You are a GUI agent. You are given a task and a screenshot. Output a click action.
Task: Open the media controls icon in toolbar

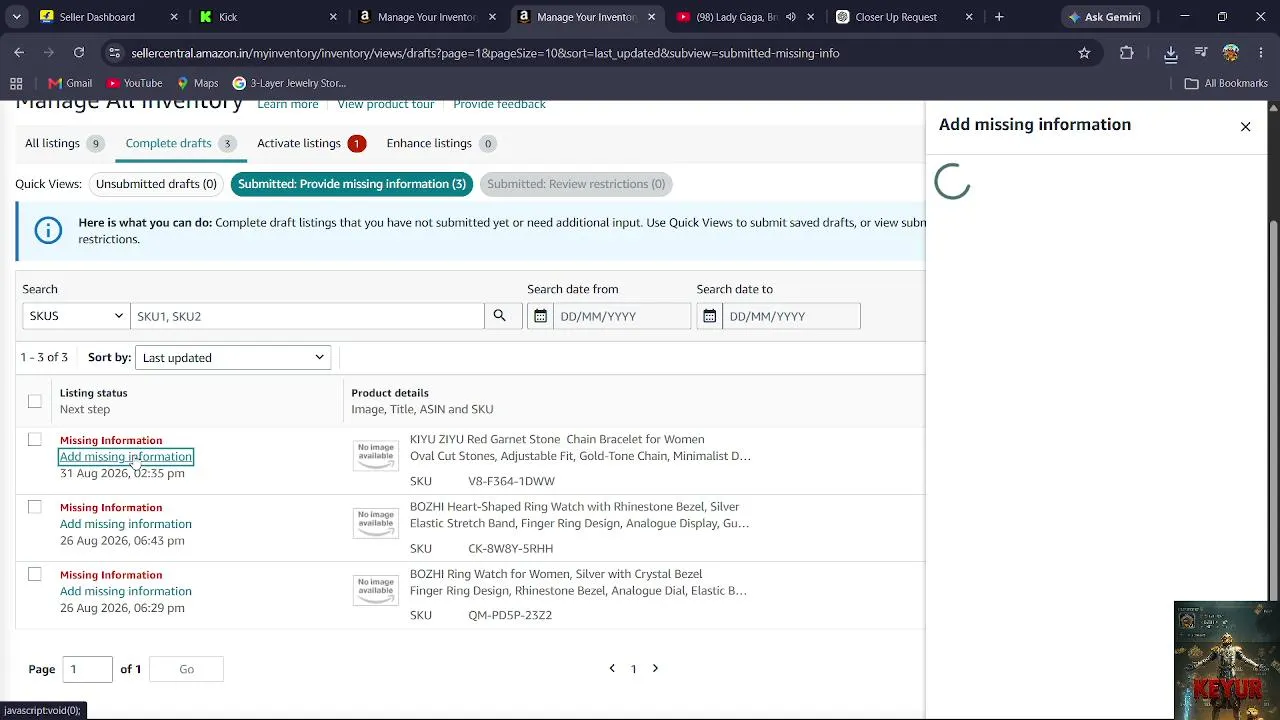(x=1201, y=53)
